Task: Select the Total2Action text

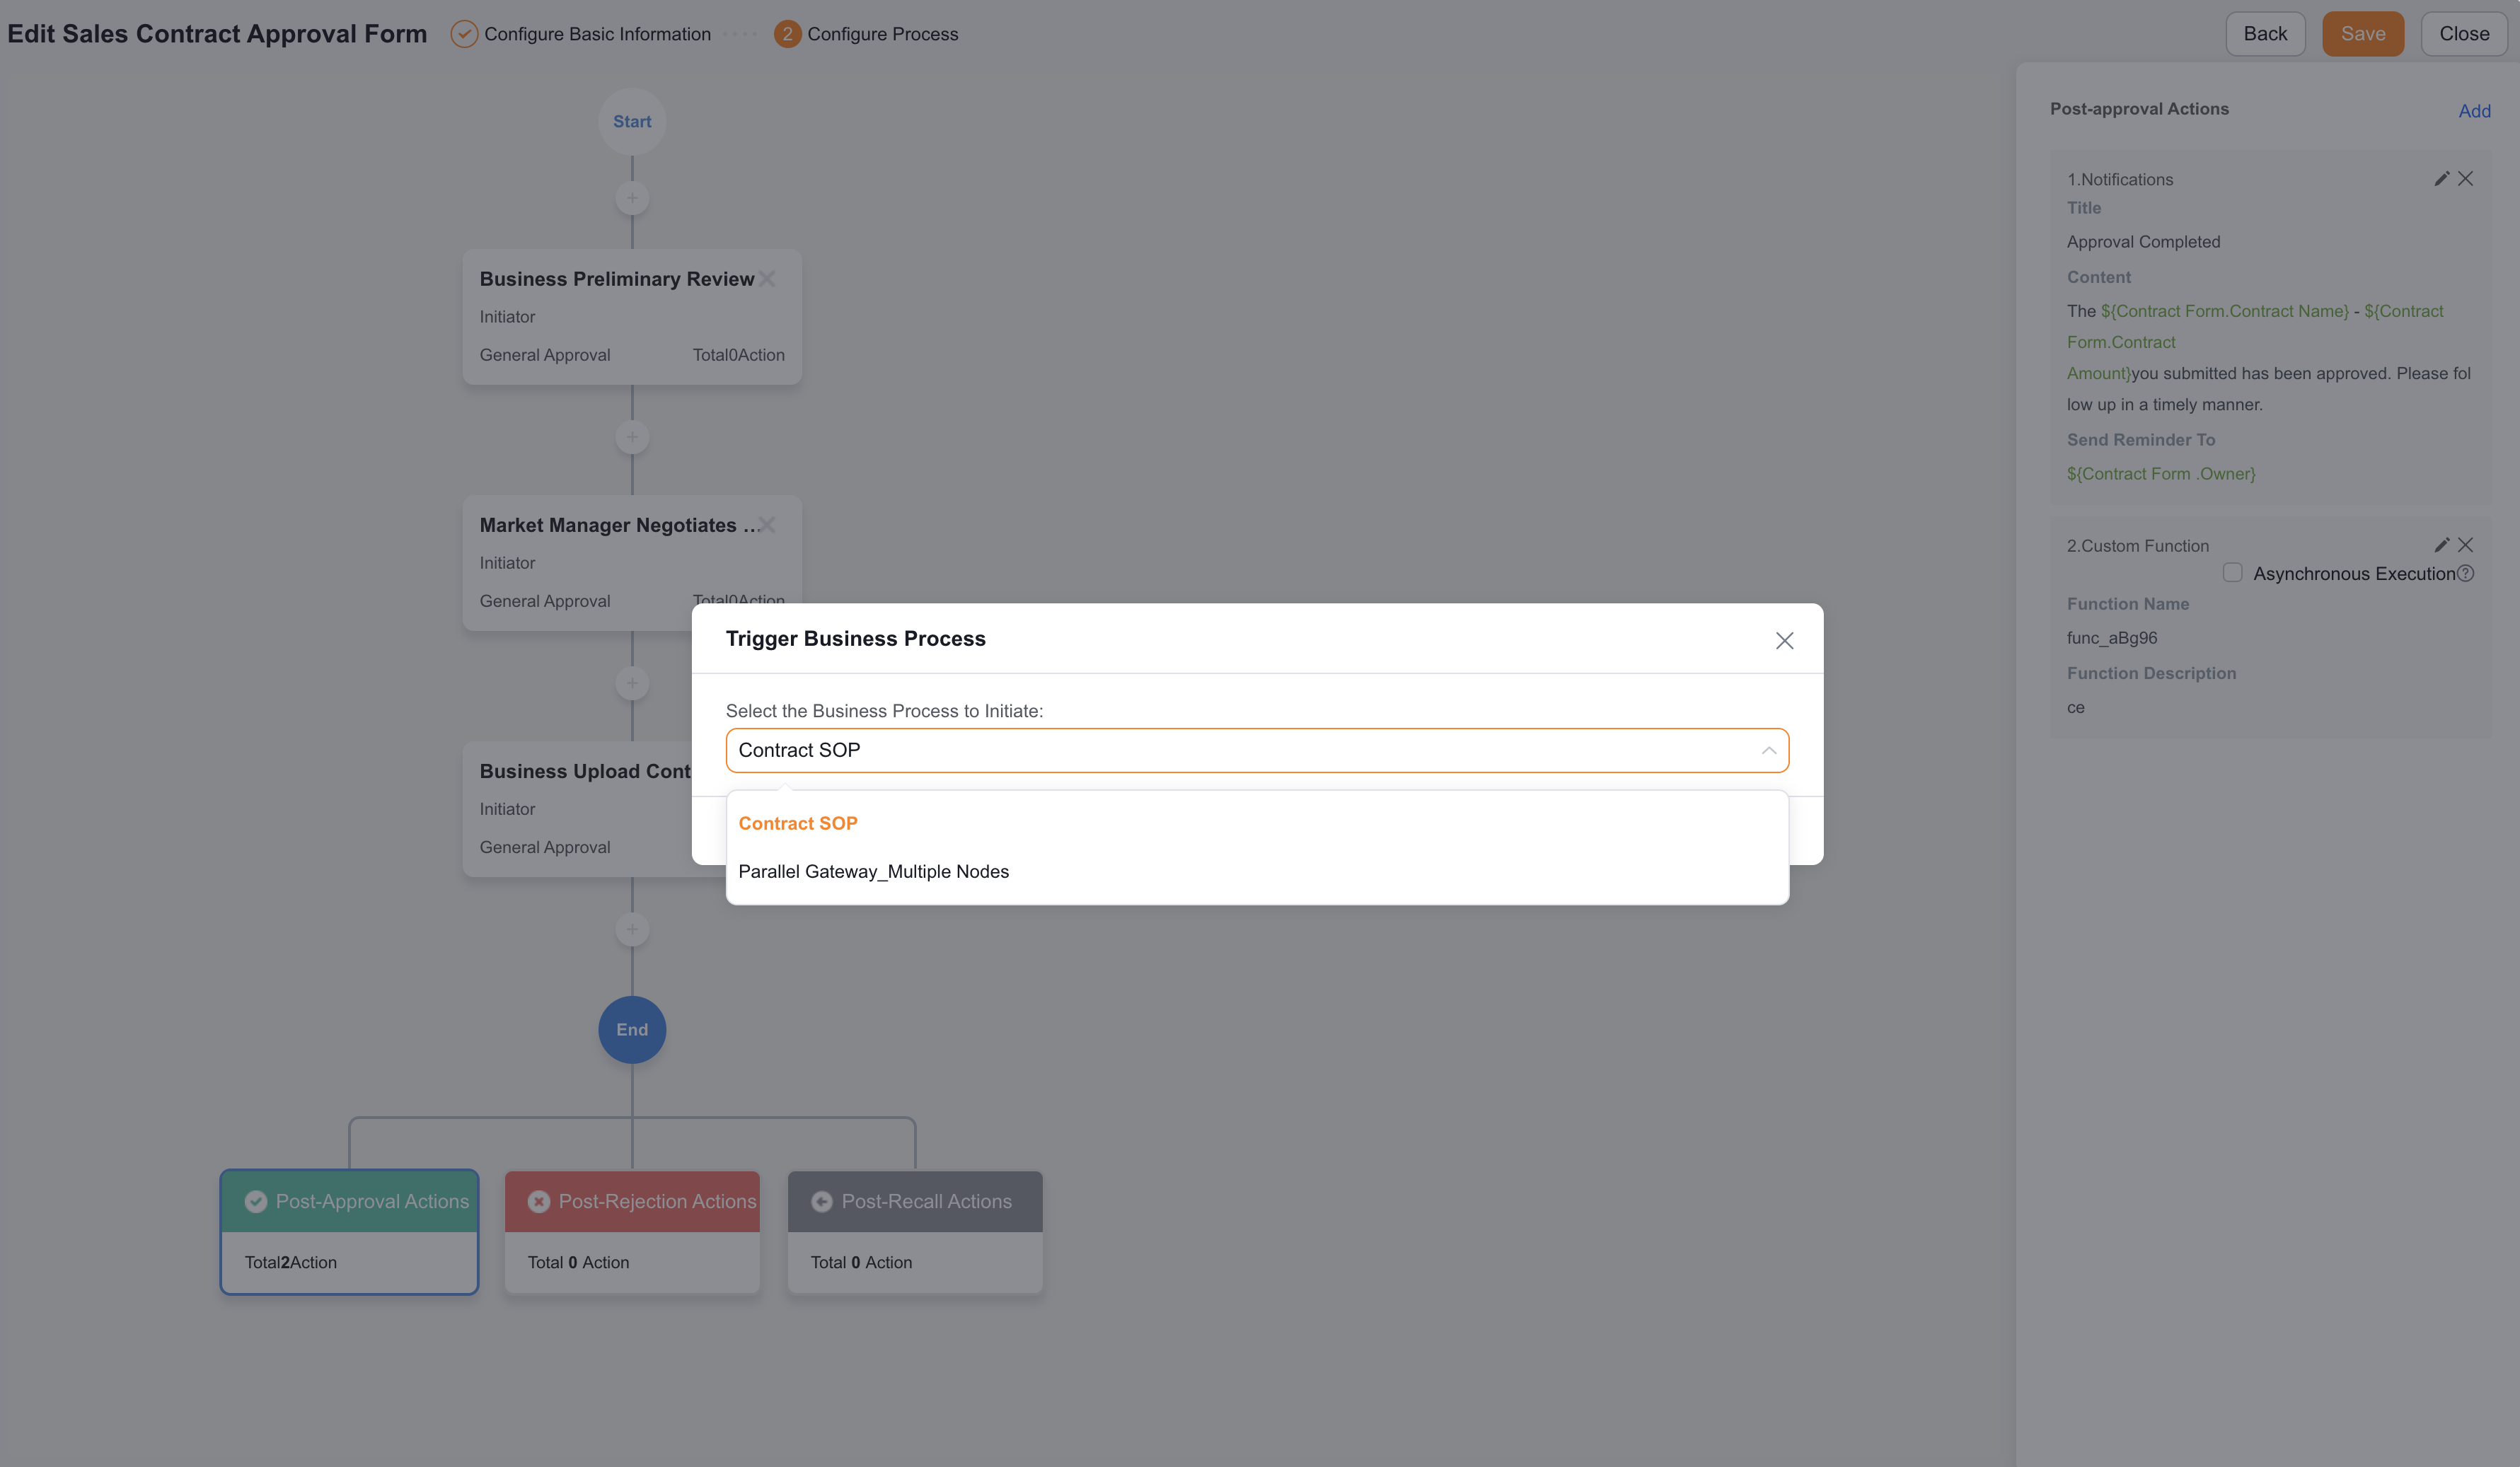Action: 290,1262
